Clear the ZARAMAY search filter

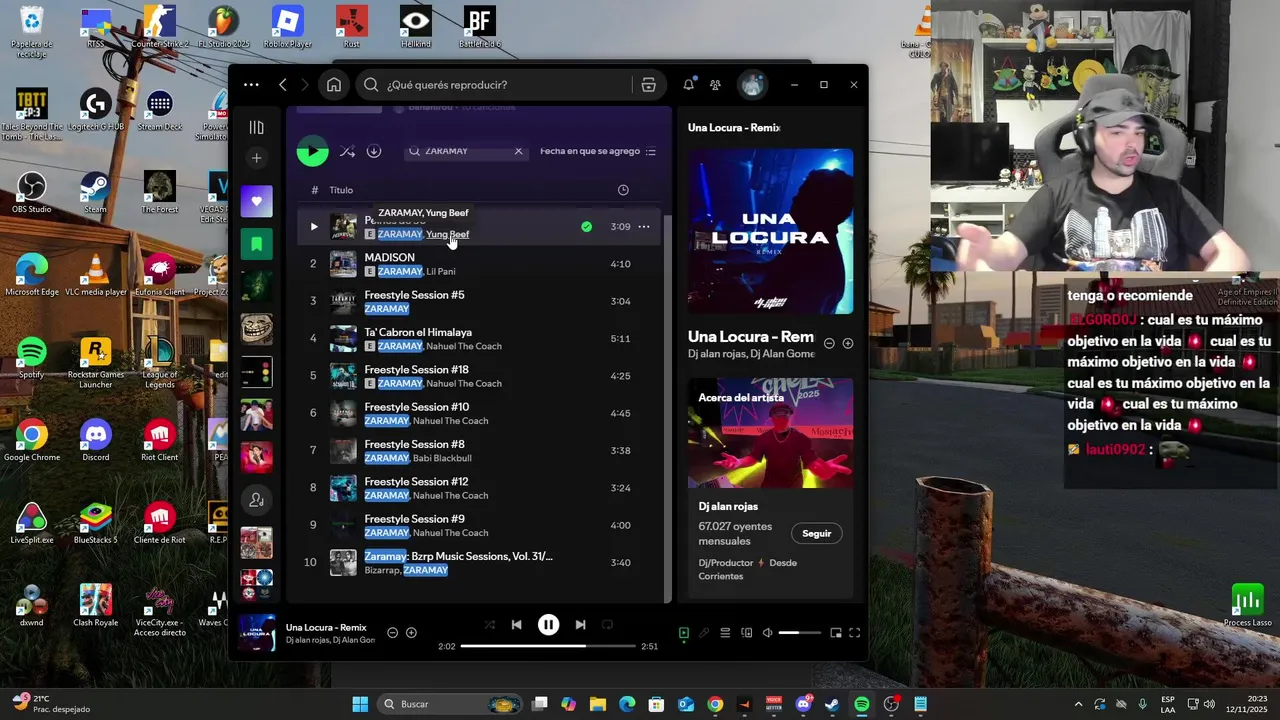click(x=518, y=151)
